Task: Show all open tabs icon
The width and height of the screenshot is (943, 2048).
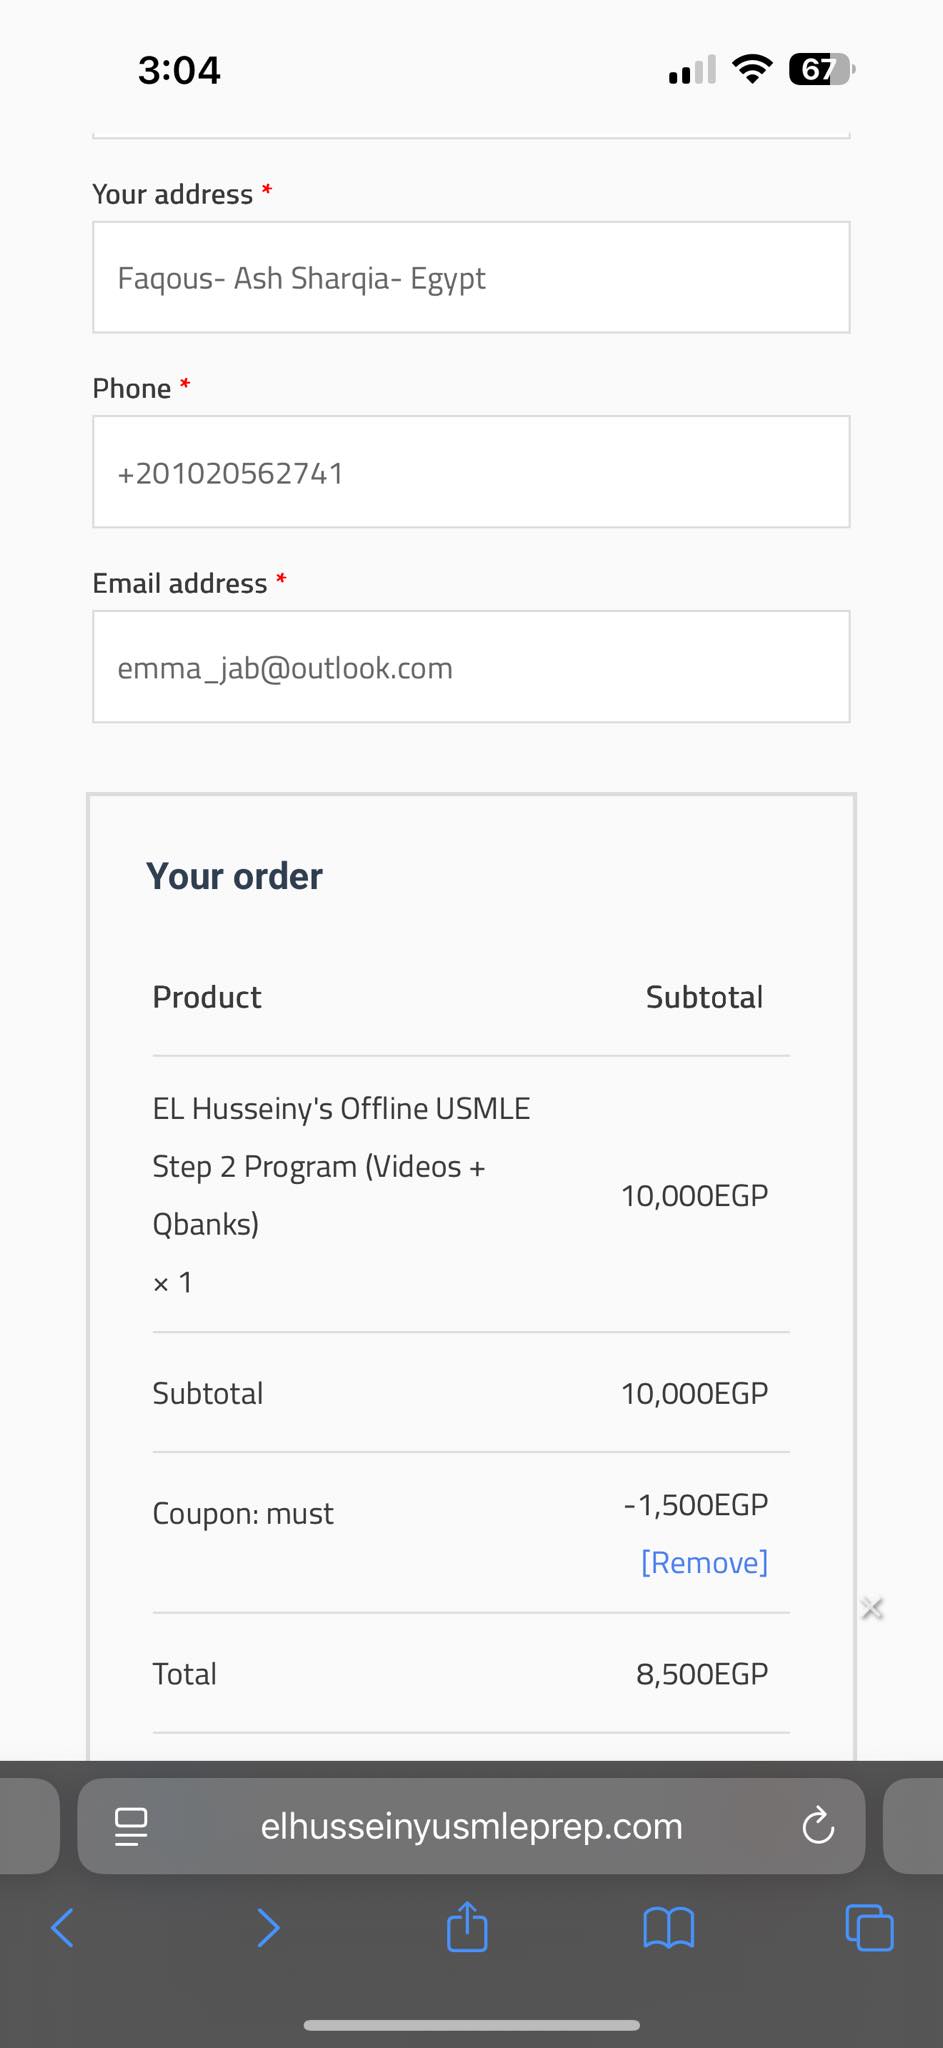Action: 869,1927
